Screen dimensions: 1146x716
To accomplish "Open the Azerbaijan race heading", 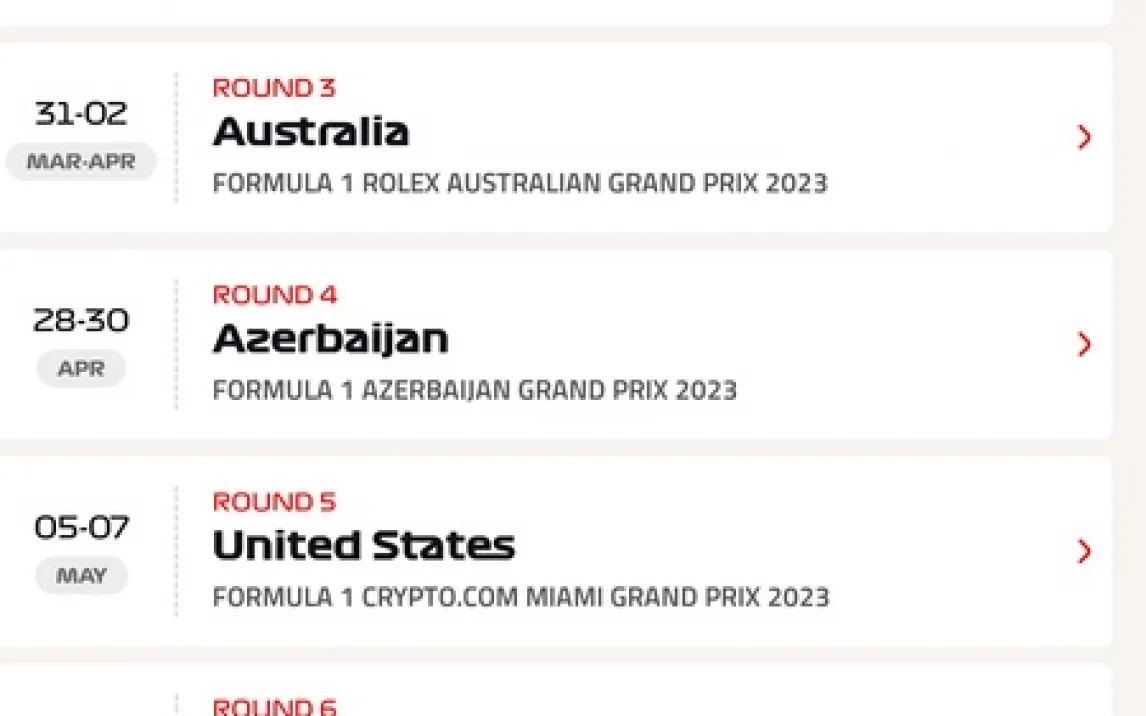I will [x=330, y=340].
